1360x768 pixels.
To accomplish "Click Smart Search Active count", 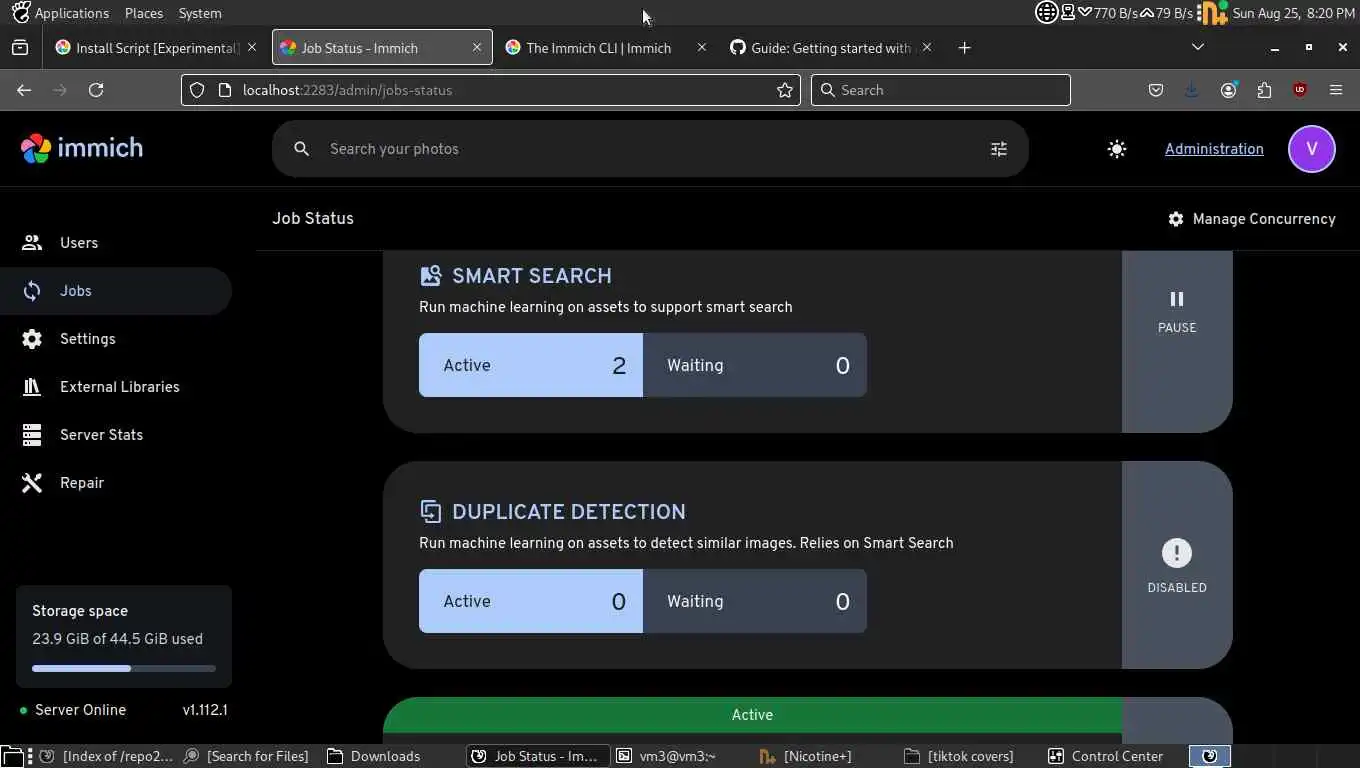I will (x=530, y=365).
